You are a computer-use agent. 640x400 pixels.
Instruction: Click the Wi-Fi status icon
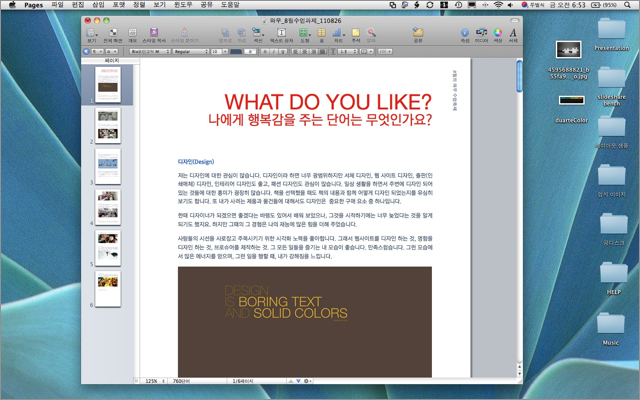[498, 5]
